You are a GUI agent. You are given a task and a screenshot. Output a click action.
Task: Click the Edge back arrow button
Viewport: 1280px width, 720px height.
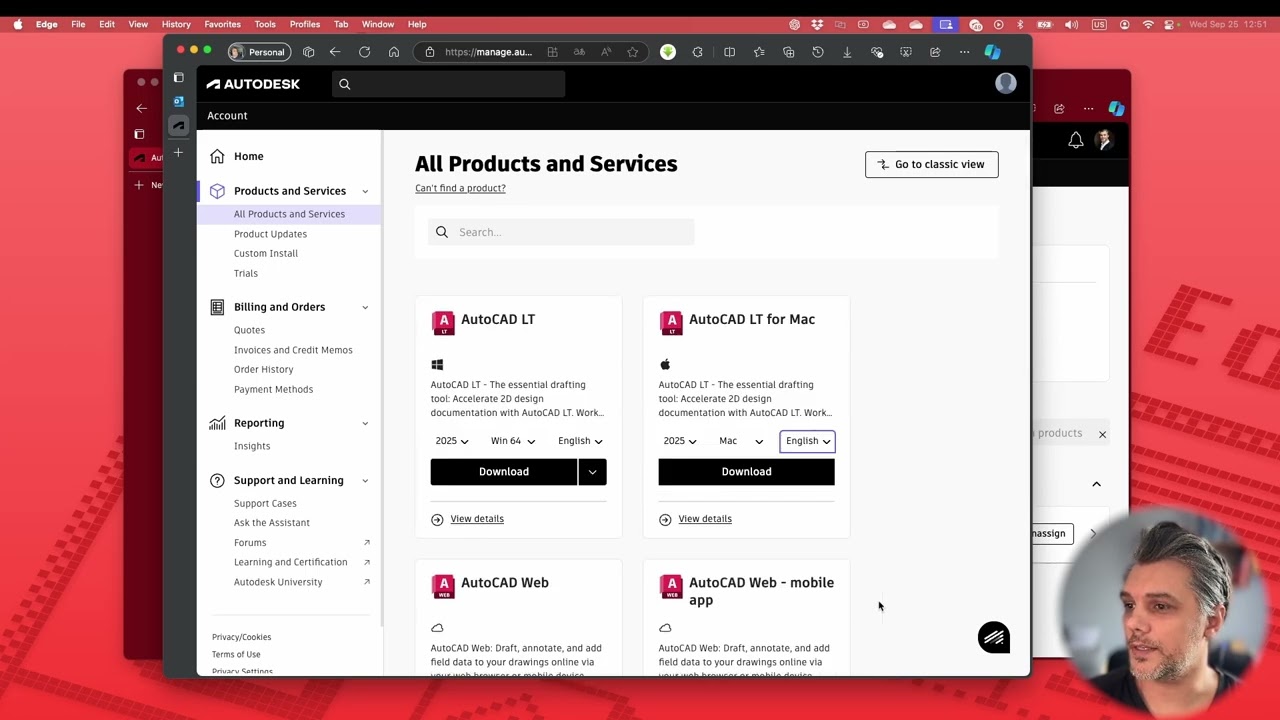(335, 52)
